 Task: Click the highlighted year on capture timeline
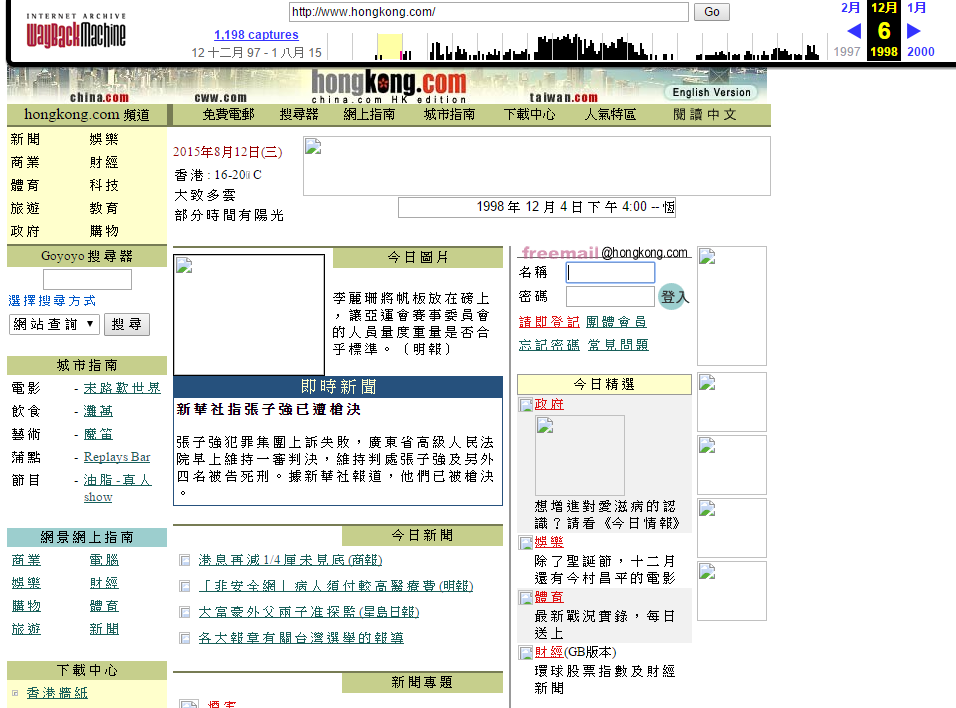click(x=389, y=48)
